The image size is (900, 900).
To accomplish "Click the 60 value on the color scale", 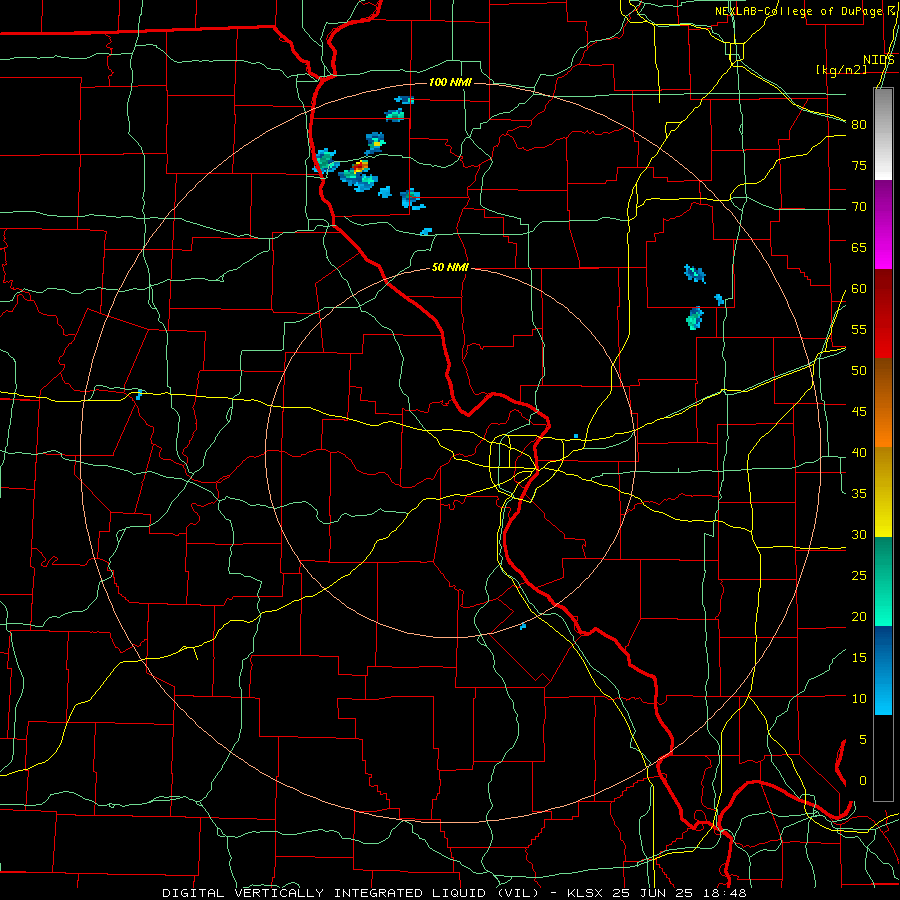I will coord(859,289).
